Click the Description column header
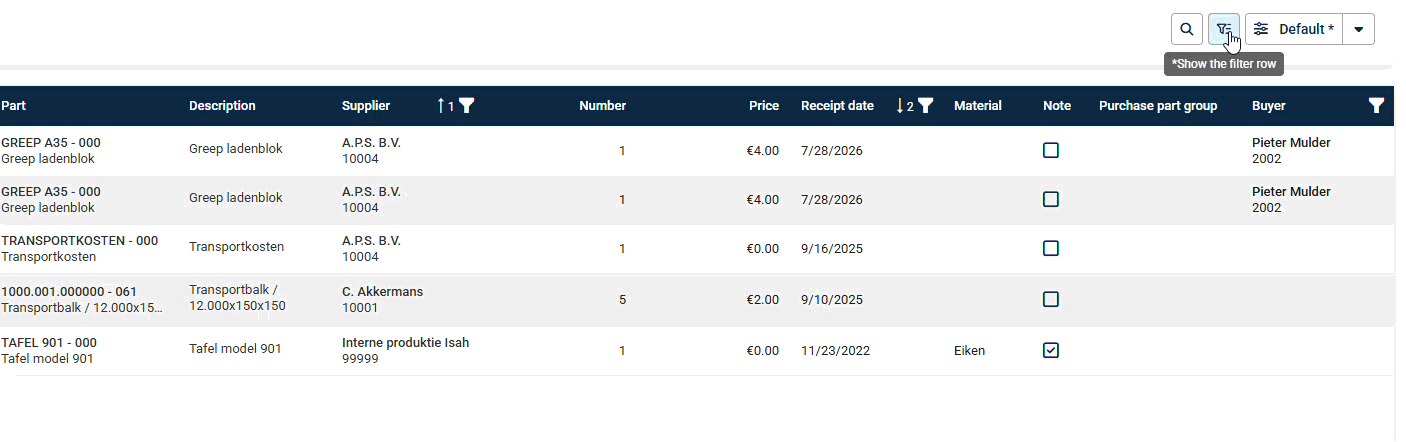Image resolution: width=1406 pixels, height=442 pixels. [x=222, y=106]
